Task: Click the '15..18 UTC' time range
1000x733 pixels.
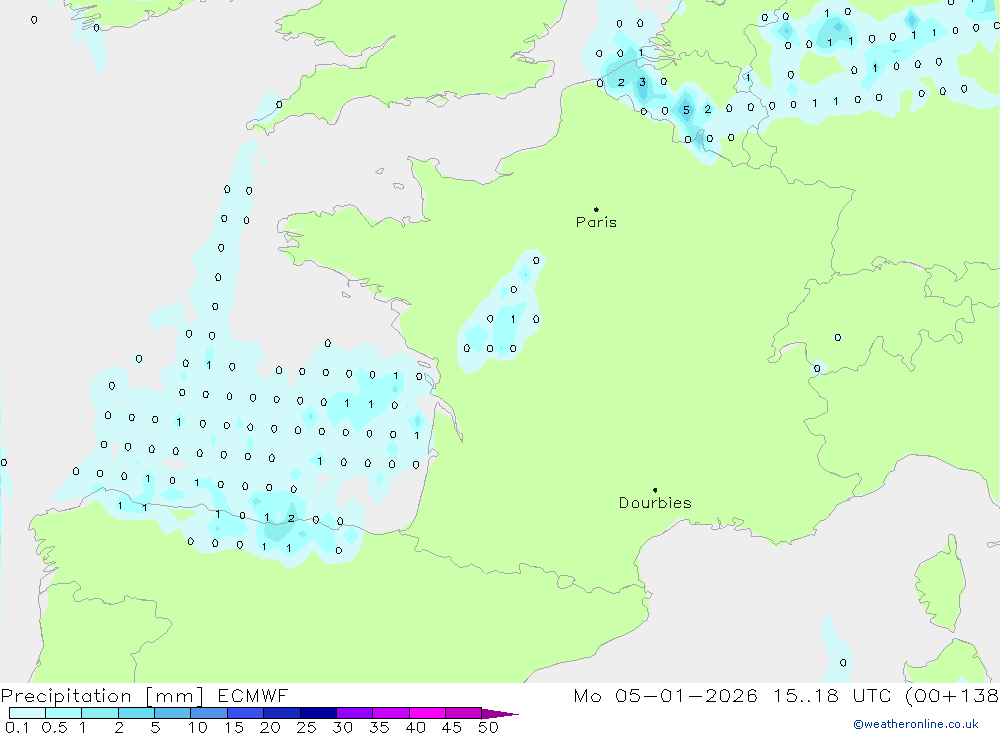Action: (x=832, y=696)
